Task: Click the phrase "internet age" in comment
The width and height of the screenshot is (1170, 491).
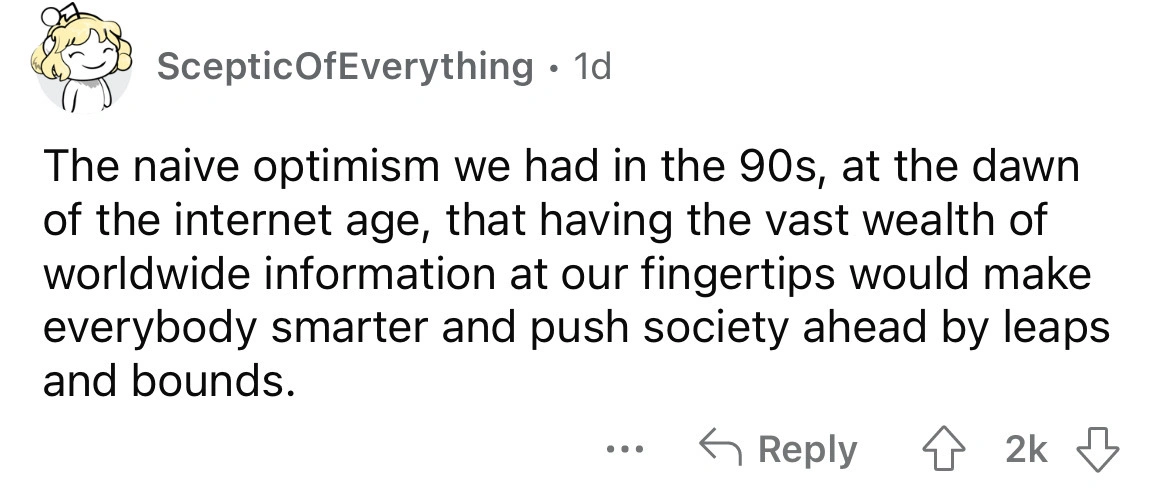Action: coord(269,220)
